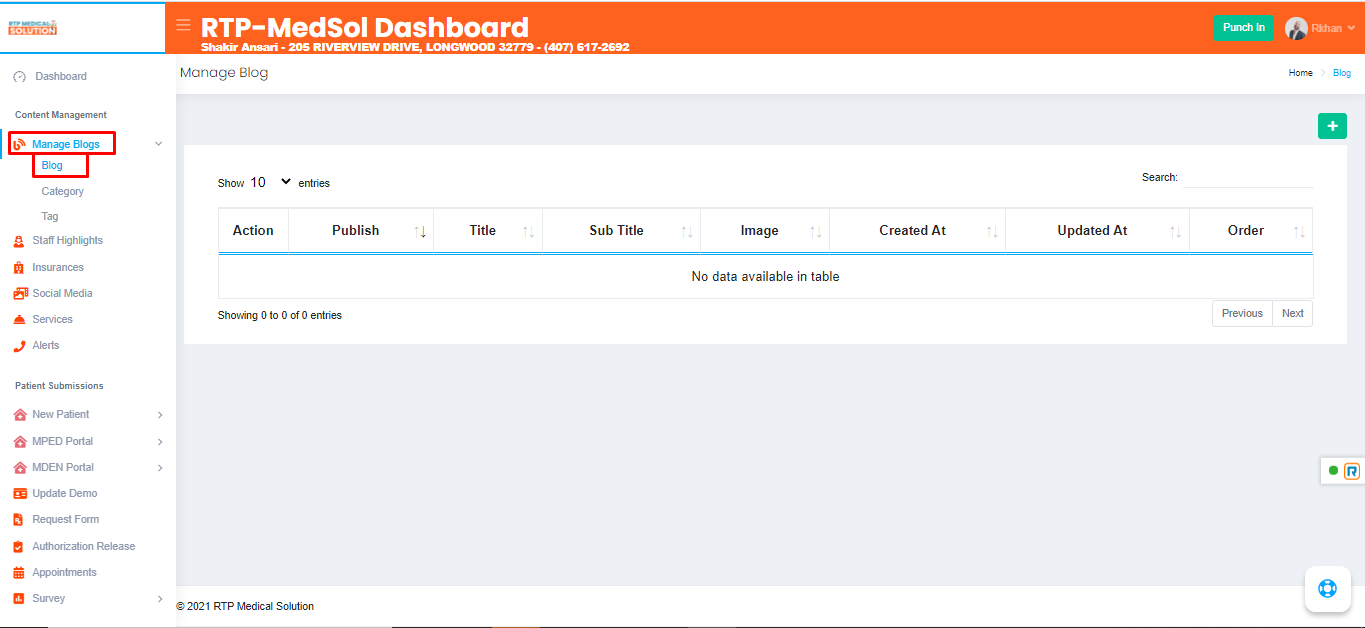The width and height of the screenshot is (1365, 628).
Task: Open the RTP Medical Solution logo
Action: tap(32, 28)
